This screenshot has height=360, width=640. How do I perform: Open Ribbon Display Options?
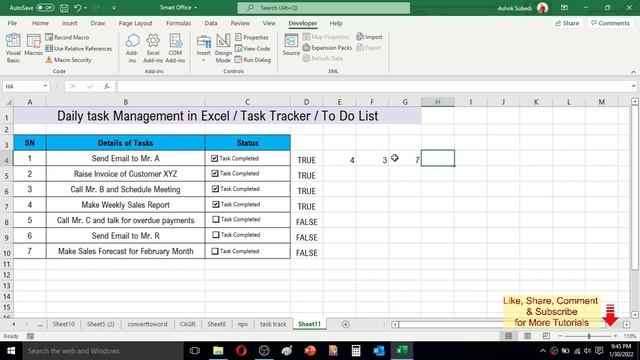(x=564, y=8)
